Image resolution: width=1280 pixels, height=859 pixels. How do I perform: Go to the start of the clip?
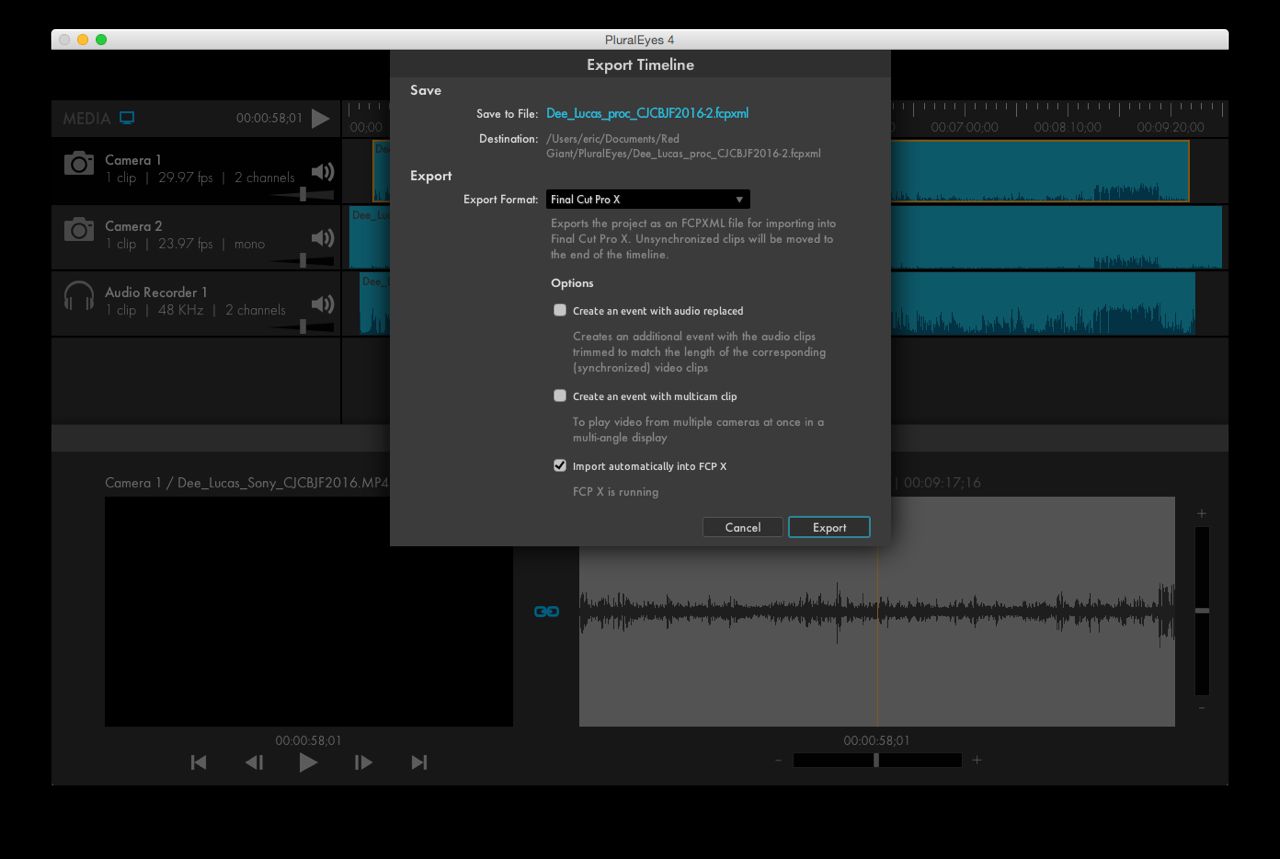point(198,762)
